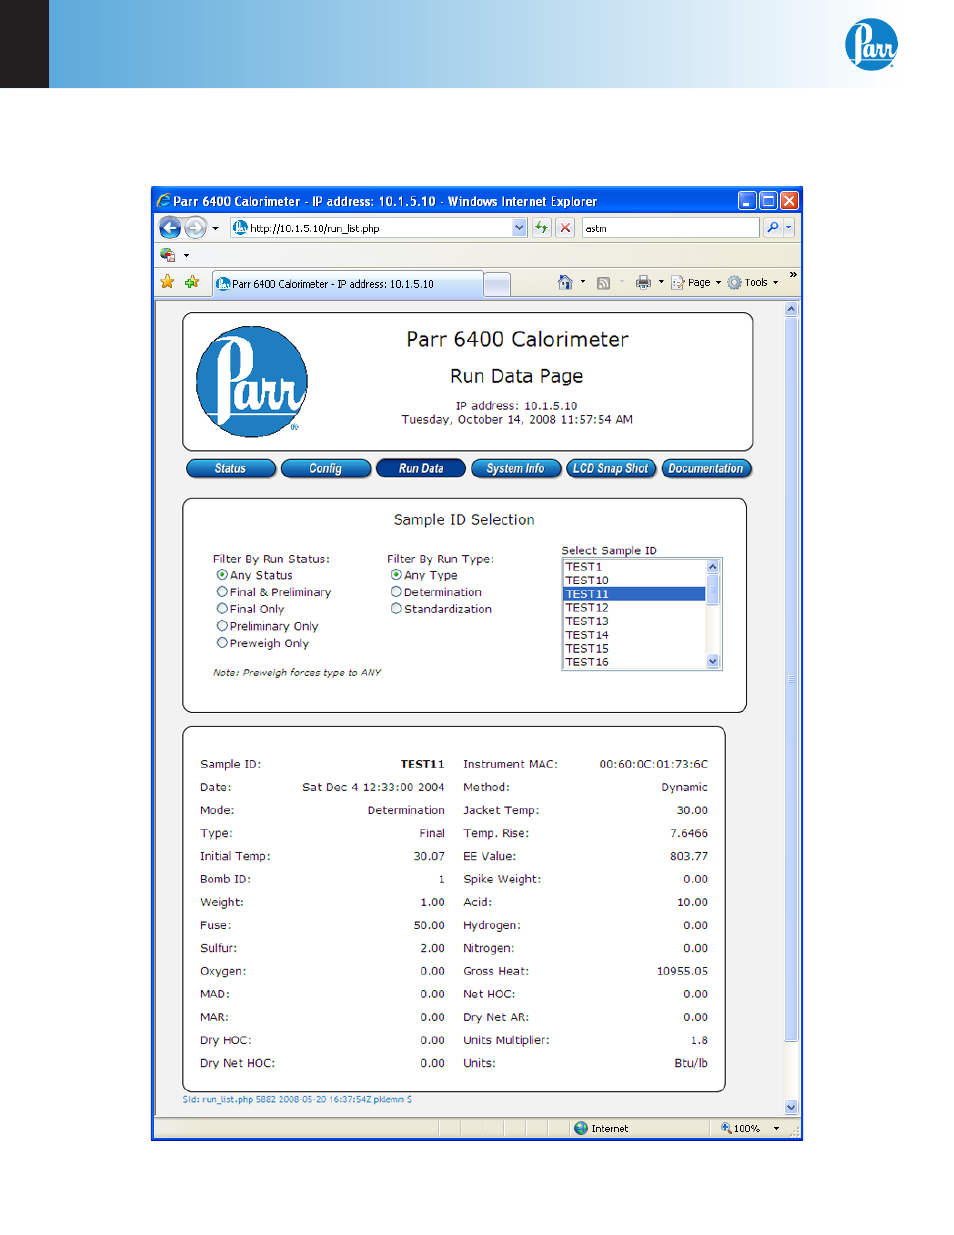This screenshot has height=1235, width=954.
Task: Click the address bar URL field
Action: pyautogui.click(x=371, y=228)
